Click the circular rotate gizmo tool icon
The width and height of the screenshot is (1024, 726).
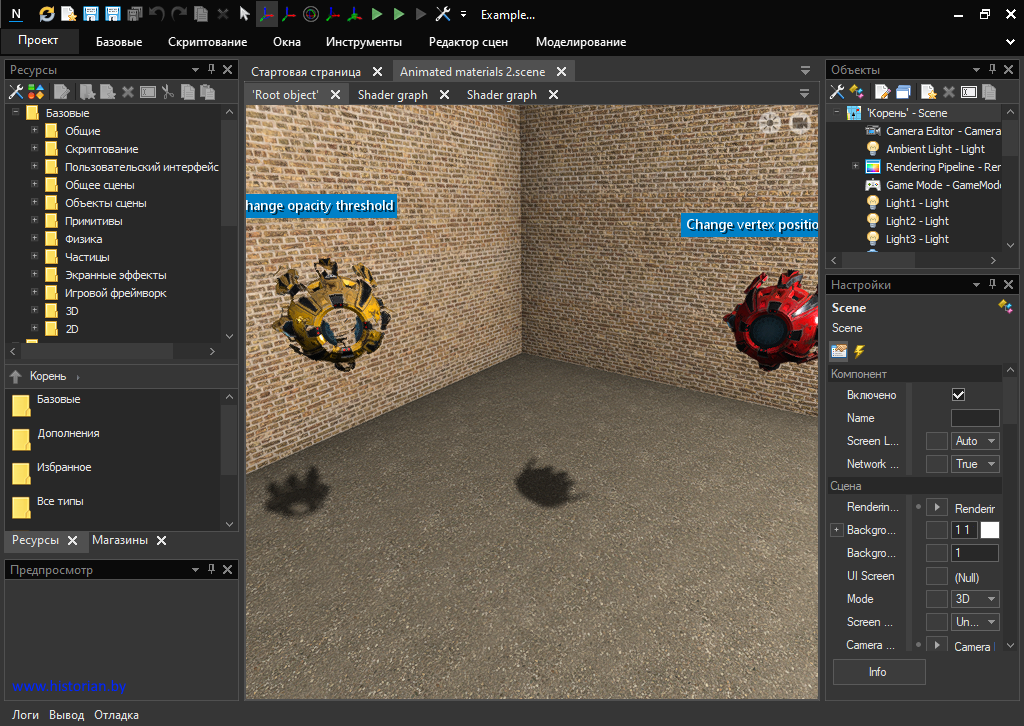(x=311, y=14)
